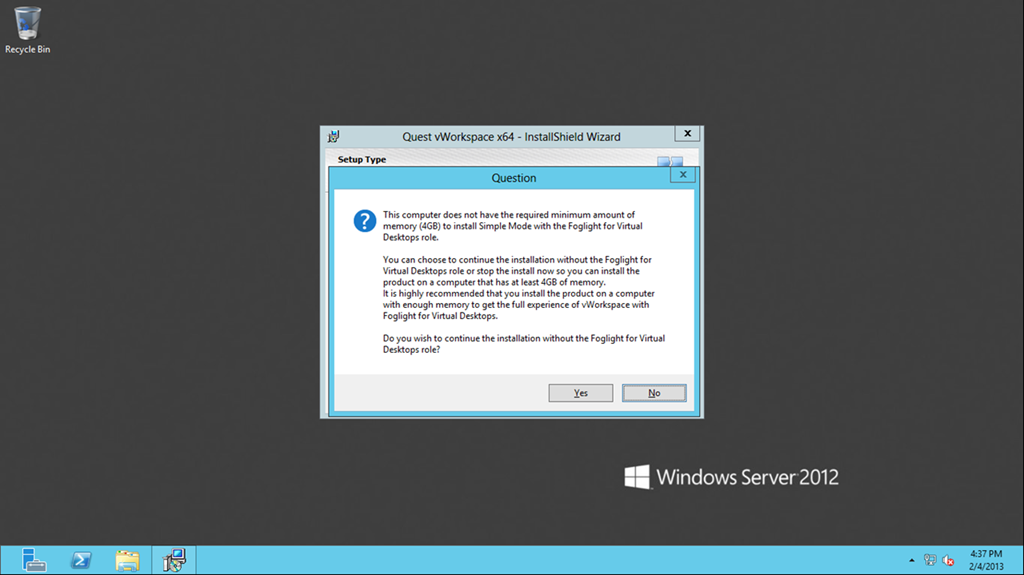This screenshot has height=575, width=1024.
Task: Click 'Do you wish to continue' text
Action: tap(524, 344)
